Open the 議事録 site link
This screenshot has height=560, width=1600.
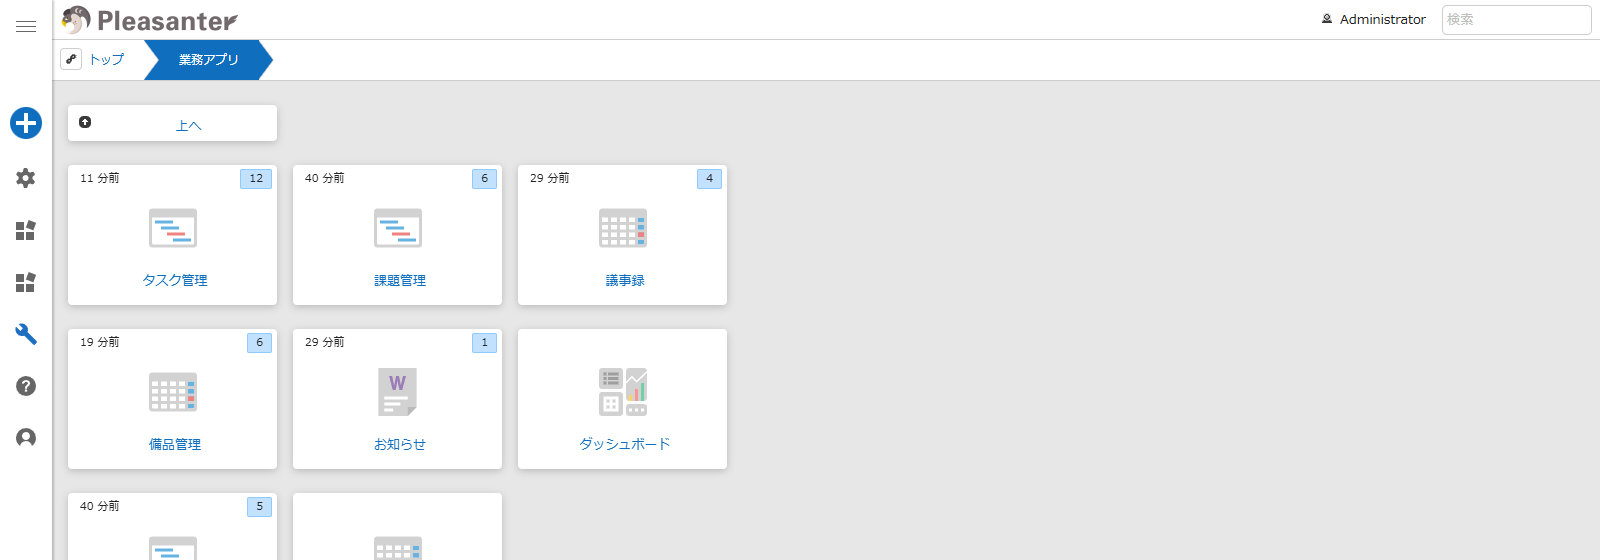(x=625, y=281)
